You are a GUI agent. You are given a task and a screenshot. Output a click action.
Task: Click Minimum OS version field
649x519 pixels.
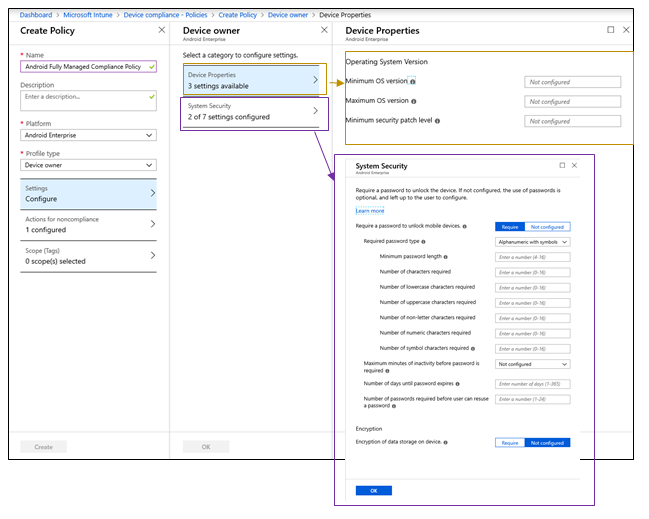click(572, 82)
